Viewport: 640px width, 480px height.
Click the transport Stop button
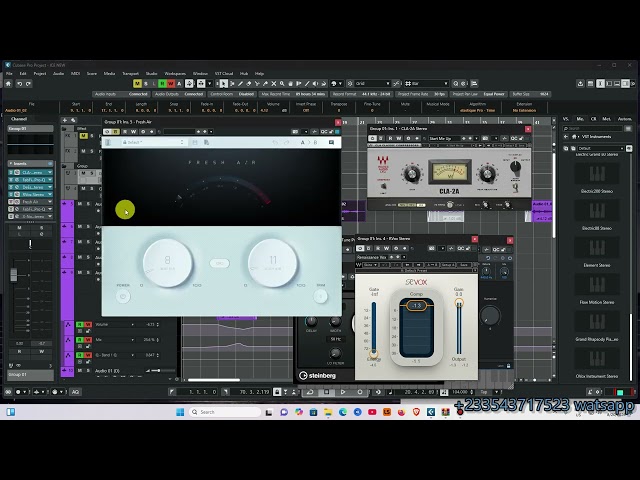pos(327,392)
